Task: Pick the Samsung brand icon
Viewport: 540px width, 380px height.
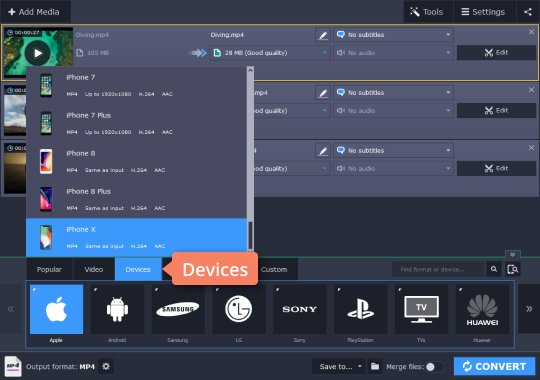Action: (178, 309)
